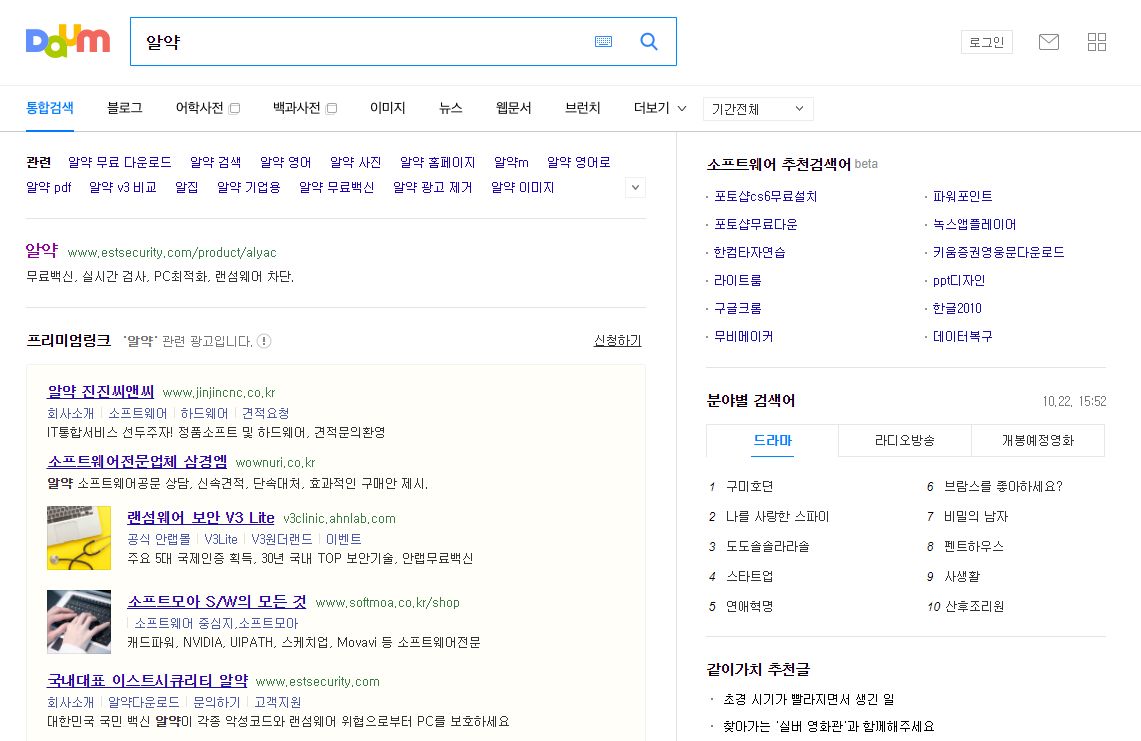Screen dimensions: 1141x741
Task: Click related search 알약 광고 제거
Action: (x=432, y=188)
